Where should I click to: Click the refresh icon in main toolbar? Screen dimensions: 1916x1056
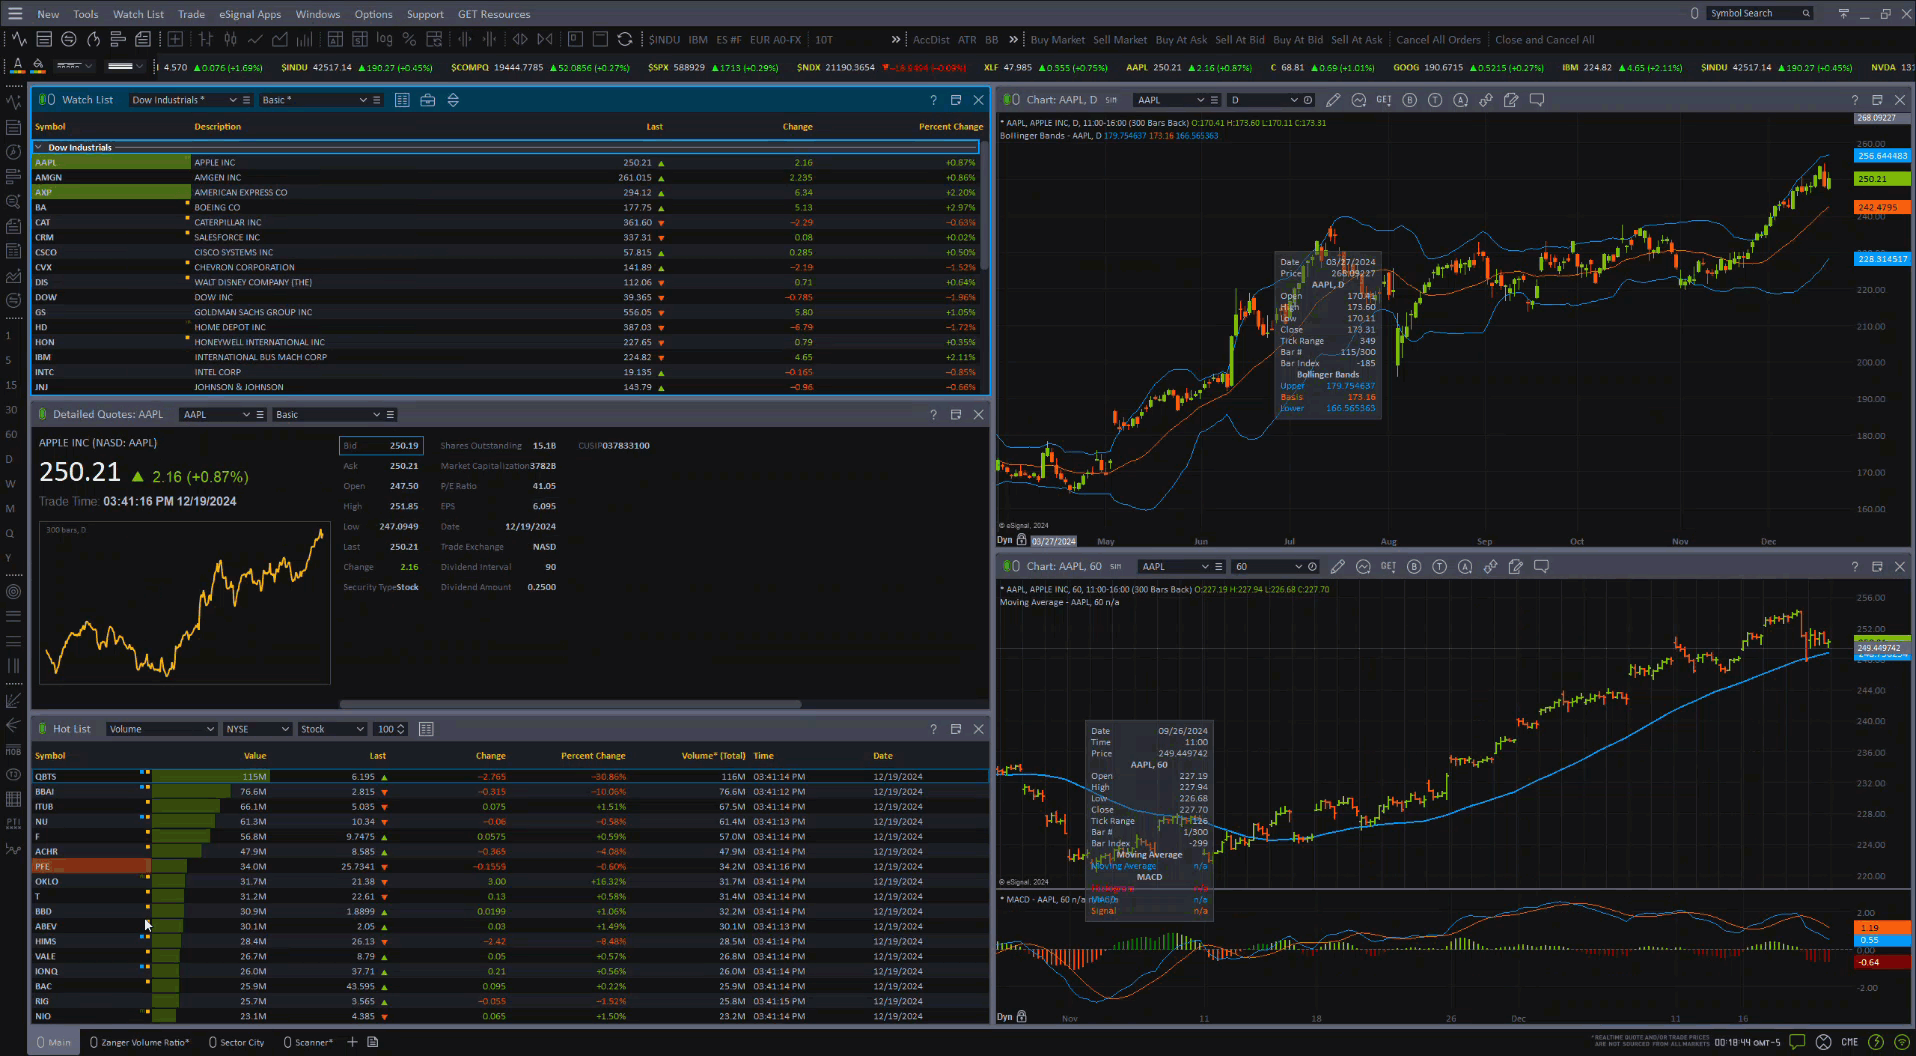625,40
